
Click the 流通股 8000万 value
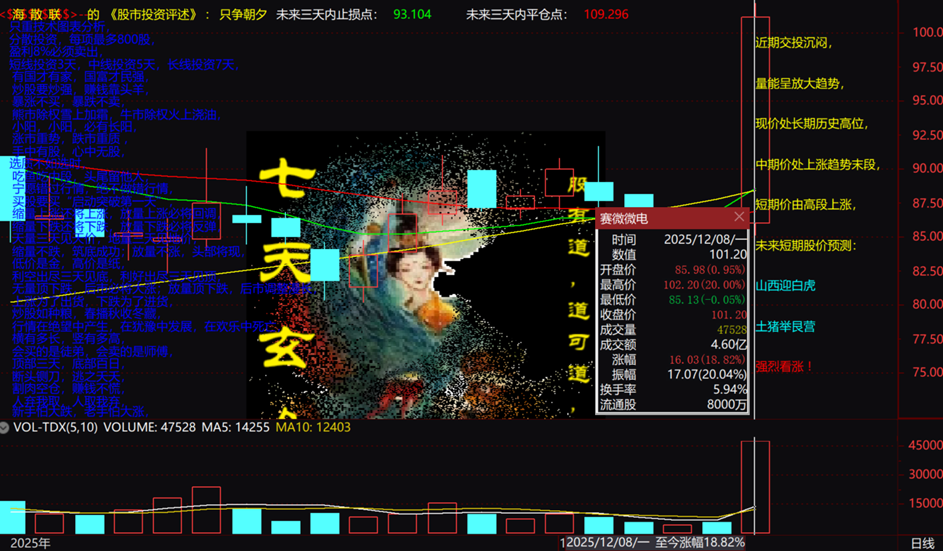coord(727,405)
